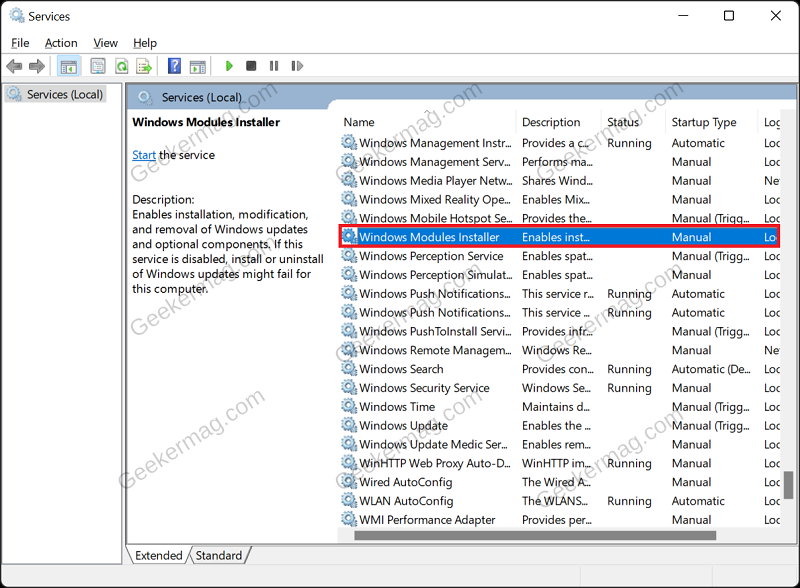The image size is (800, 588).
Task: Click the 'The Wired A...' description cell
Action: click(556, 482)
